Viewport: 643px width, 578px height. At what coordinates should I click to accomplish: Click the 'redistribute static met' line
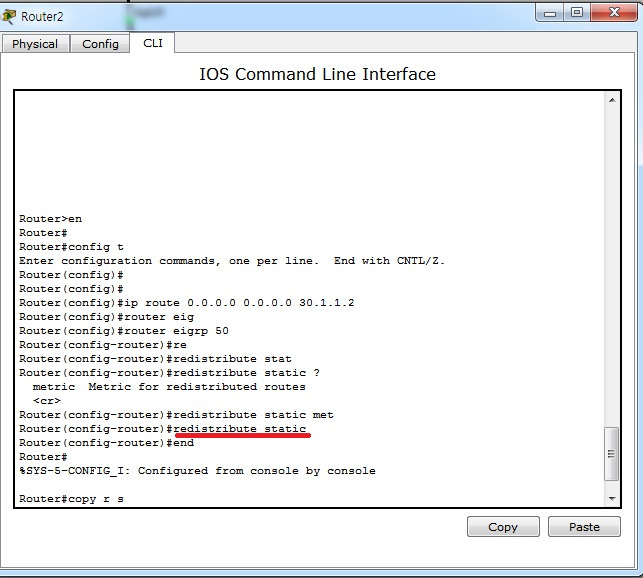tap(176, 415)
